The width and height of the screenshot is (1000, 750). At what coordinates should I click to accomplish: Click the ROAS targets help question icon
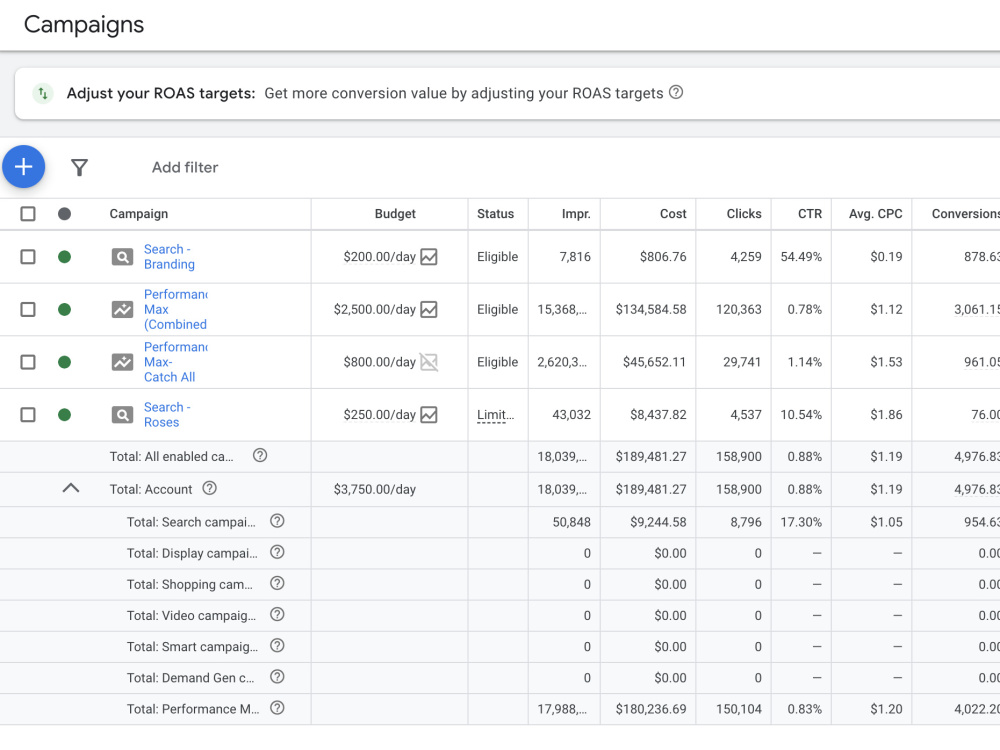pyautogui.click(x=675, y=92)
